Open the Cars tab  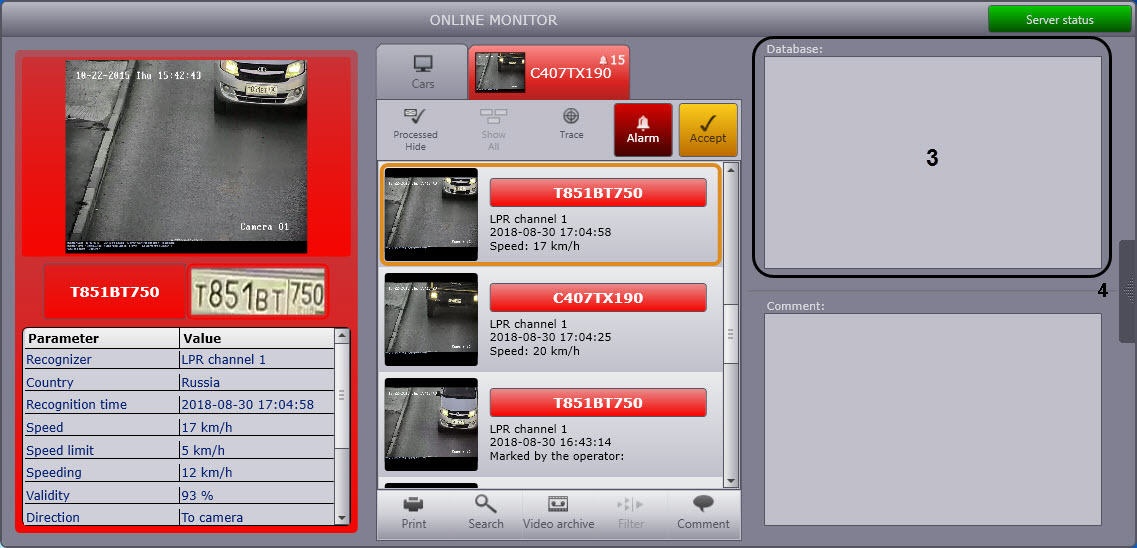point(423,72)
